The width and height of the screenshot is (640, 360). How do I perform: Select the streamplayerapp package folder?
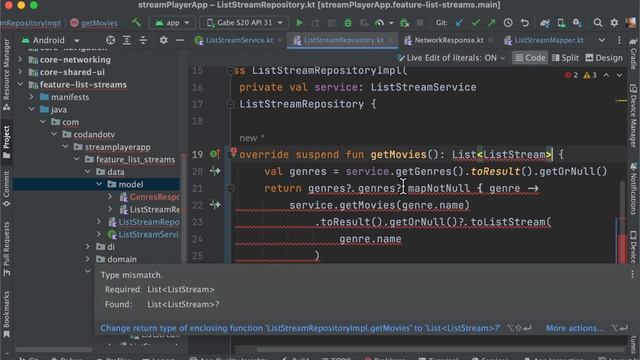[x=112, y=147]
